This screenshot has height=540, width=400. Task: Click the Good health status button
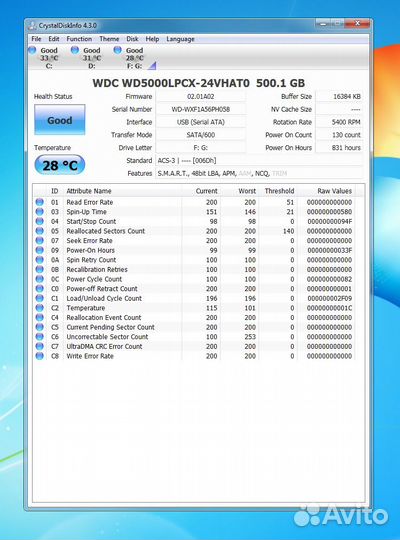[x=60, y=120]
